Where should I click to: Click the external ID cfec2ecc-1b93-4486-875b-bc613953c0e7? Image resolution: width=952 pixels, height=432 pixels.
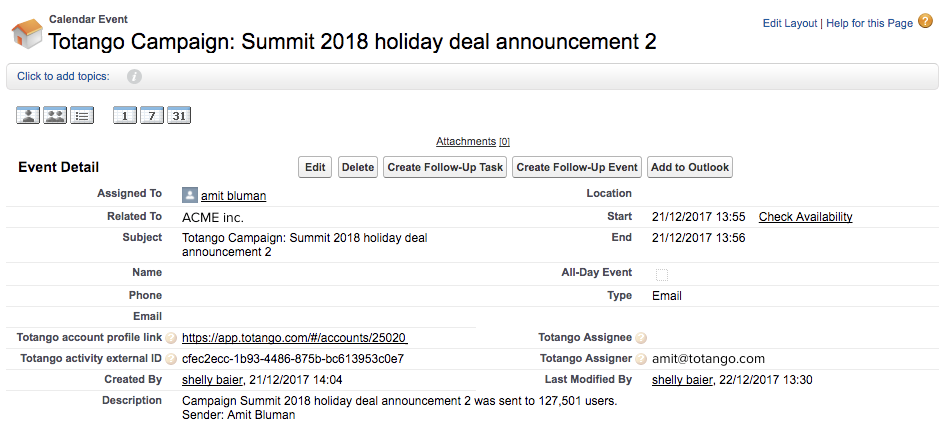click(x=293, y=359)
